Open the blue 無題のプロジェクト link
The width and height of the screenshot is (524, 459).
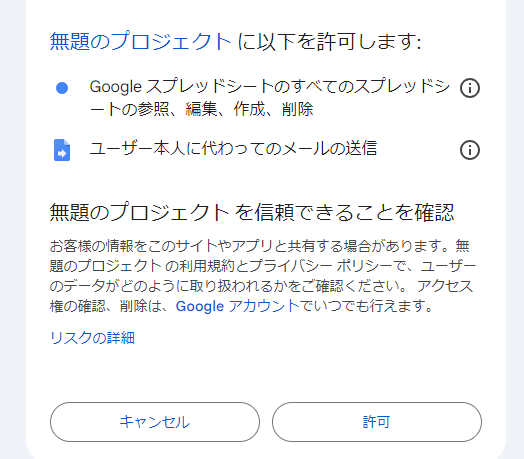pyautogui.click(x=140, y=41)
